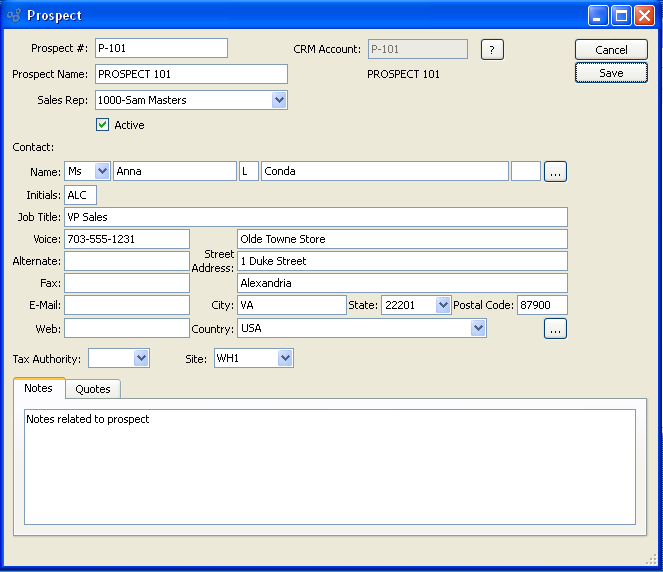
Task: Open the State dropdown list
Action: click(x=443, y=306)
